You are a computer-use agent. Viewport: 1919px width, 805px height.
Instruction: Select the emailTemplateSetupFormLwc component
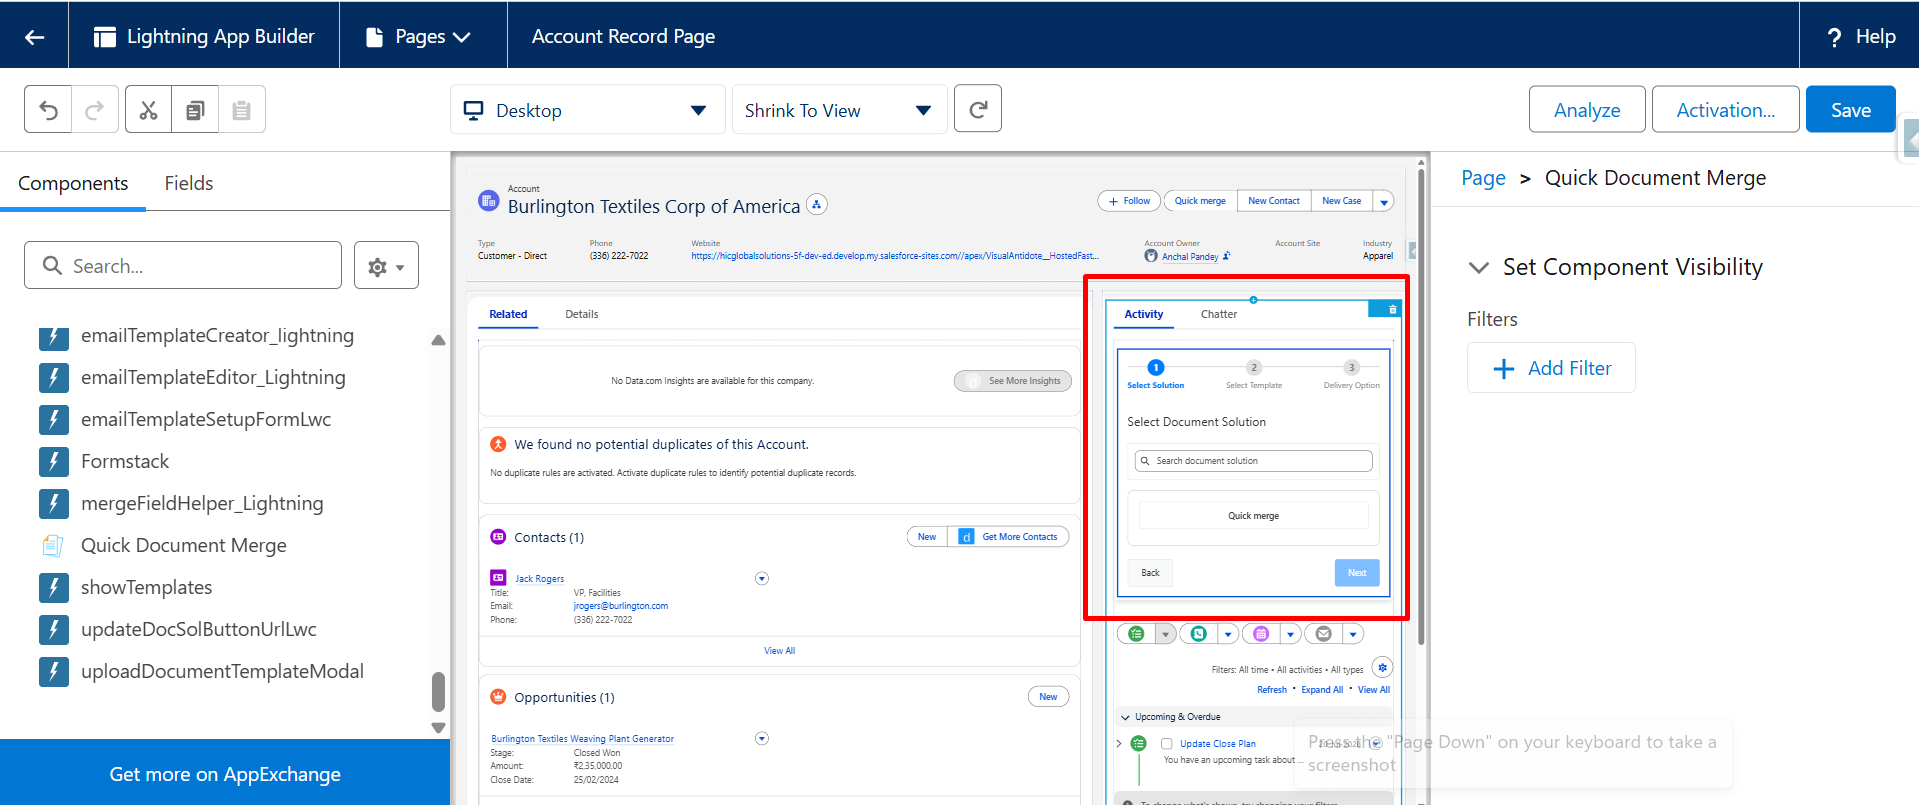(x=206, y=420)
